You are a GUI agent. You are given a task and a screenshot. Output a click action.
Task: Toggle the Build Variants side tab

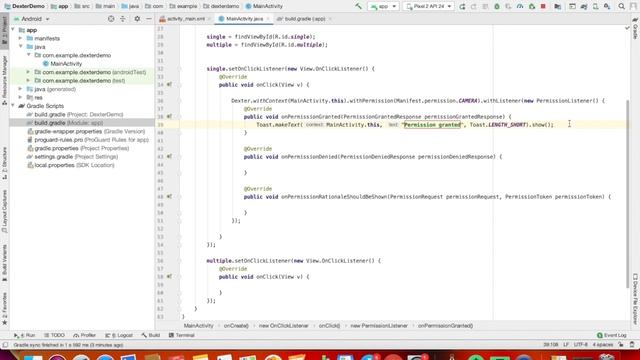pyautogui.click(x=4, y=263)
